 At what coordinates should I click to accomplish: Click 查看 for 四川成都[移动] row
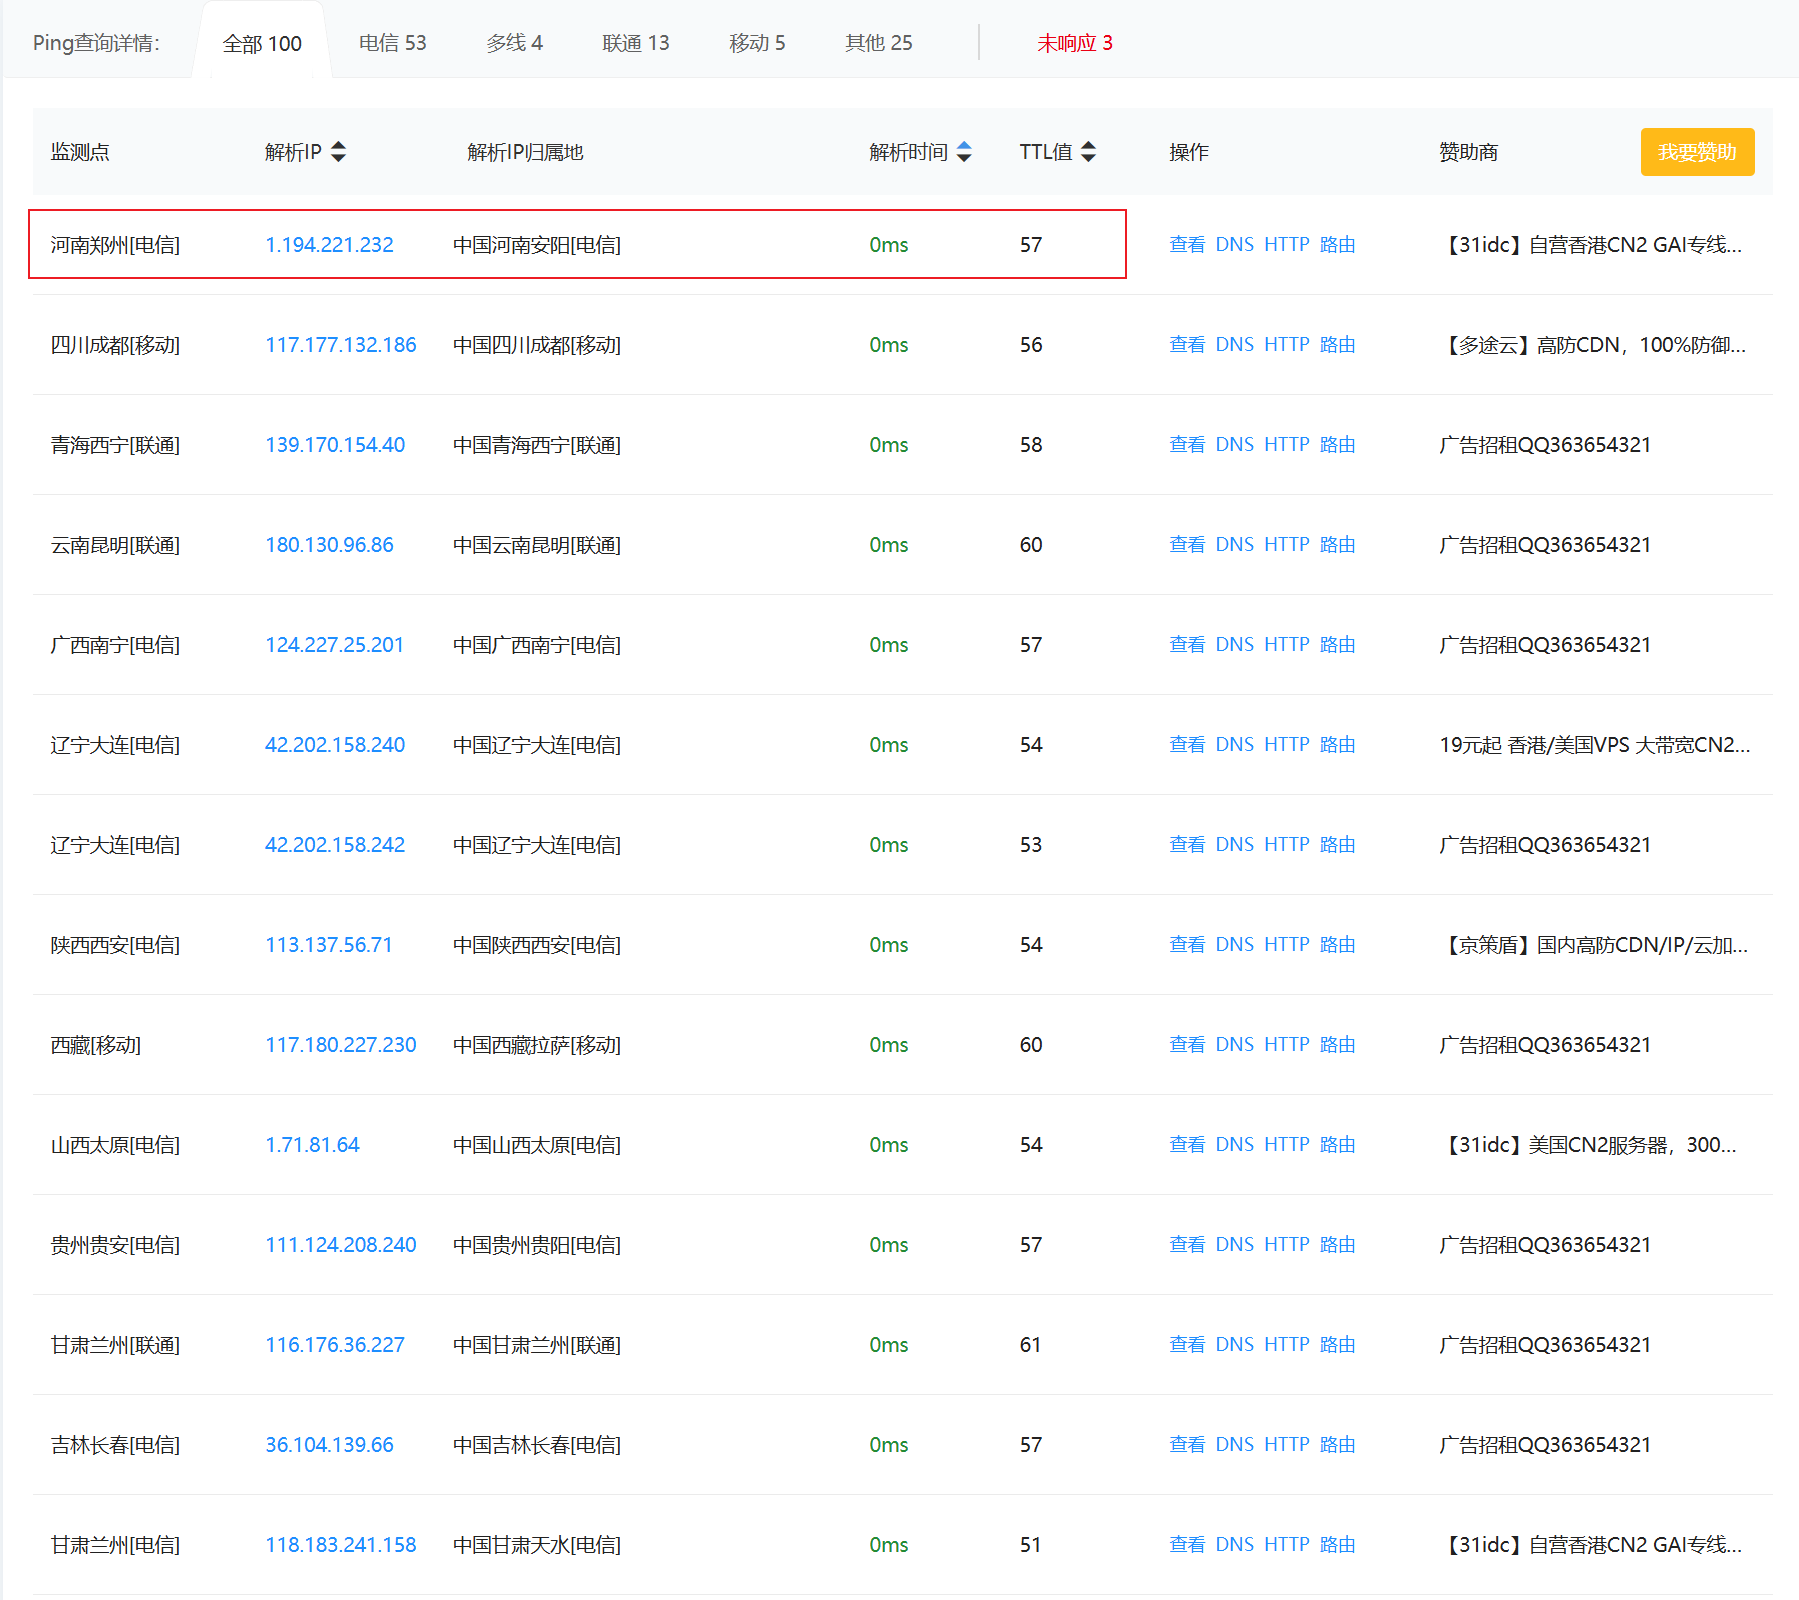[x=1187, y=345]
